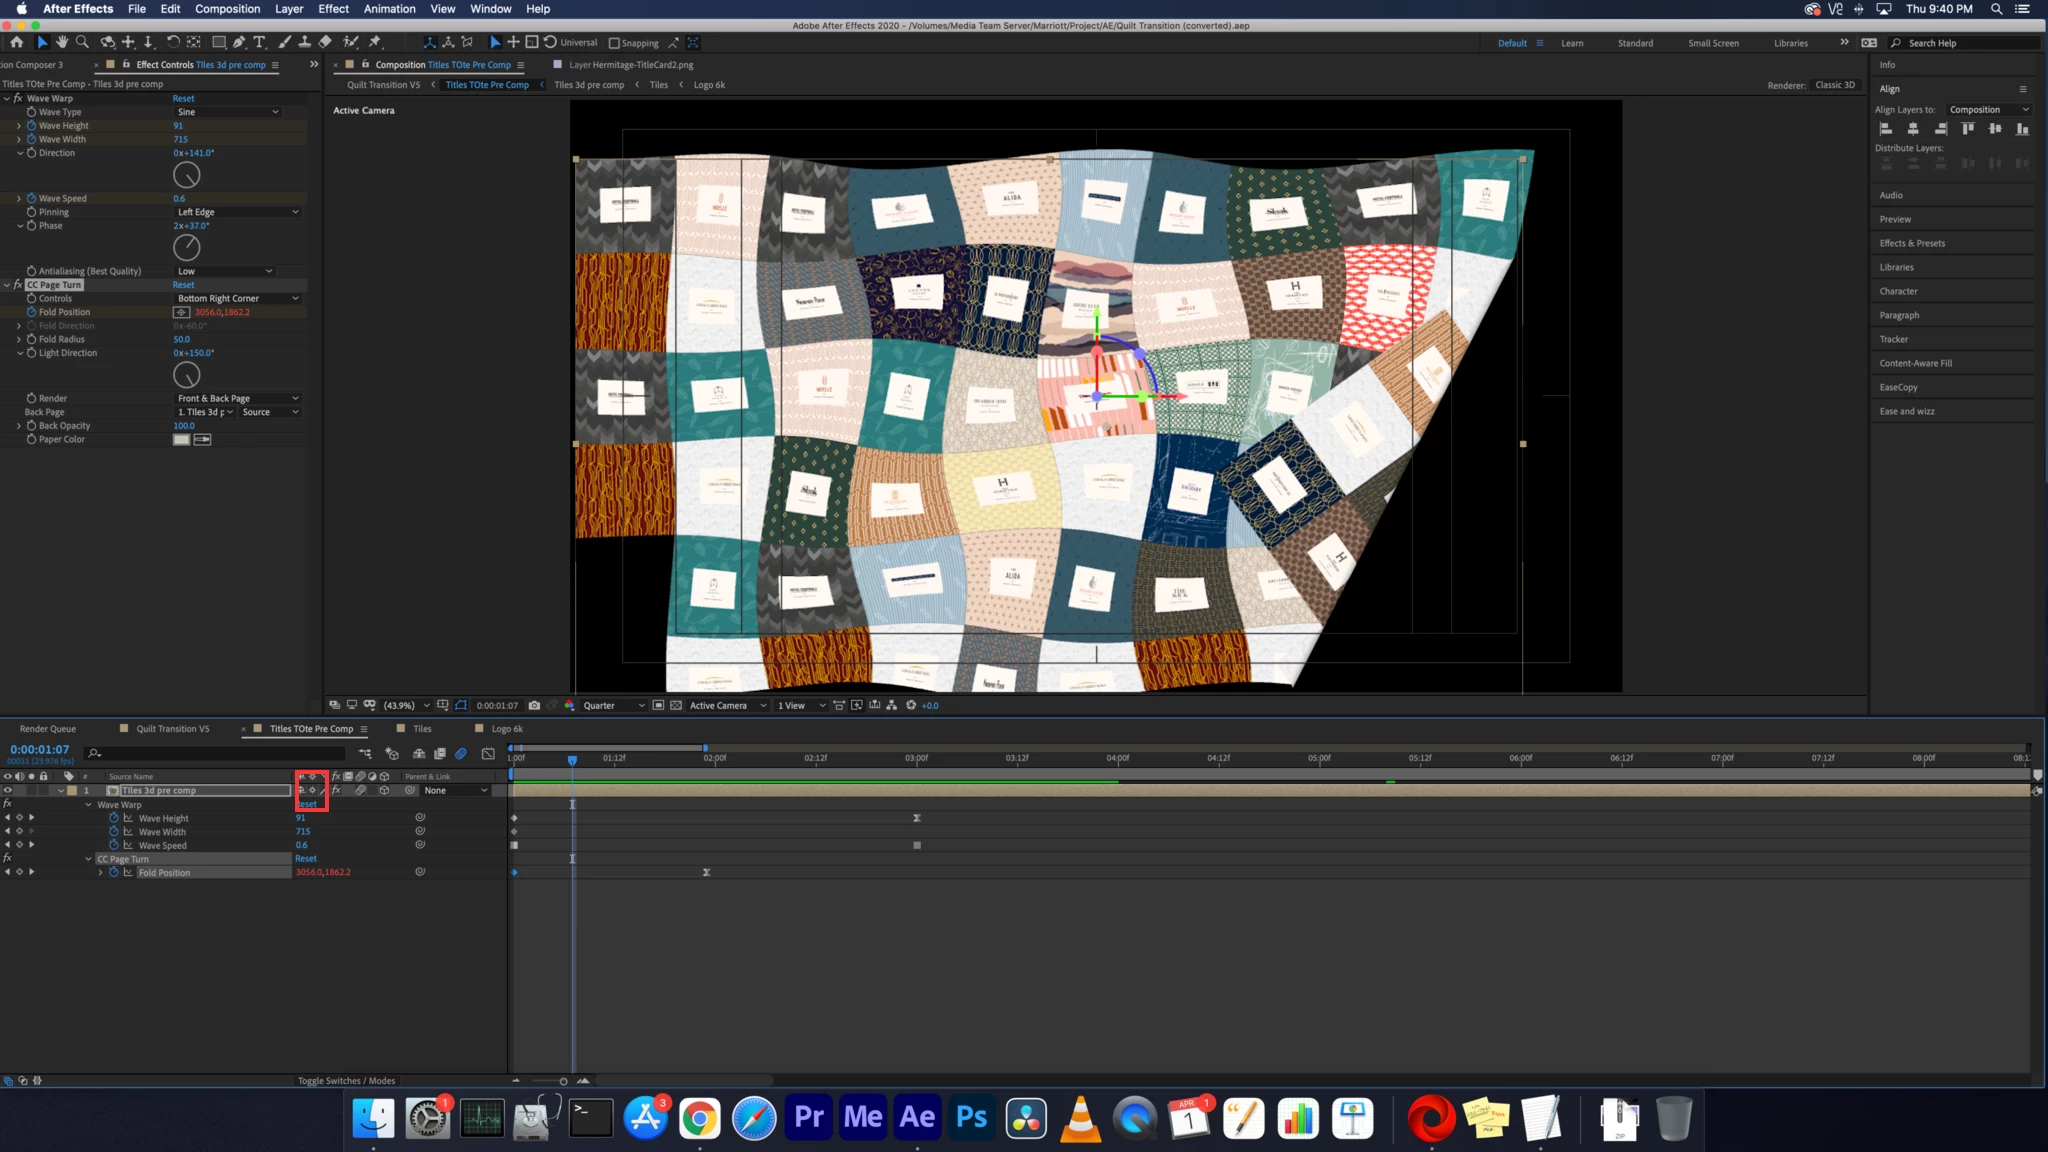Viewport: 2048px width, 1152px height.
Task: Reset the Wave Warp effect
Action: (x=183, y=99)
